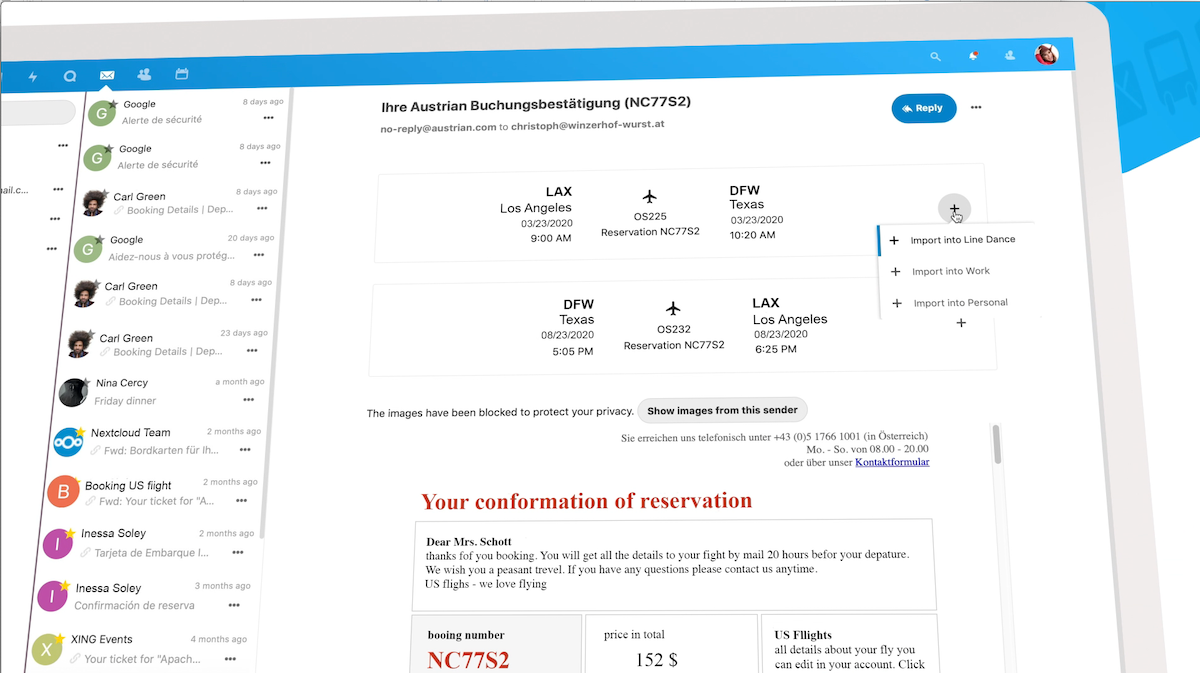Open the Talk app icon

[69, 76]
